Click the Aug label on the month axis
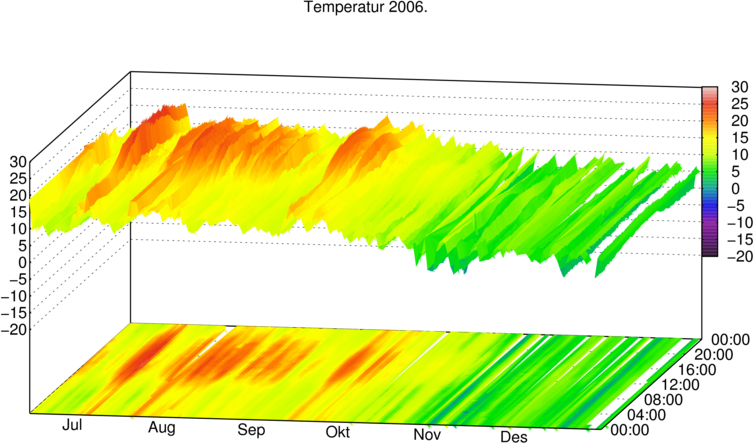This screenshot has width=754, height=443. [158, 430]
